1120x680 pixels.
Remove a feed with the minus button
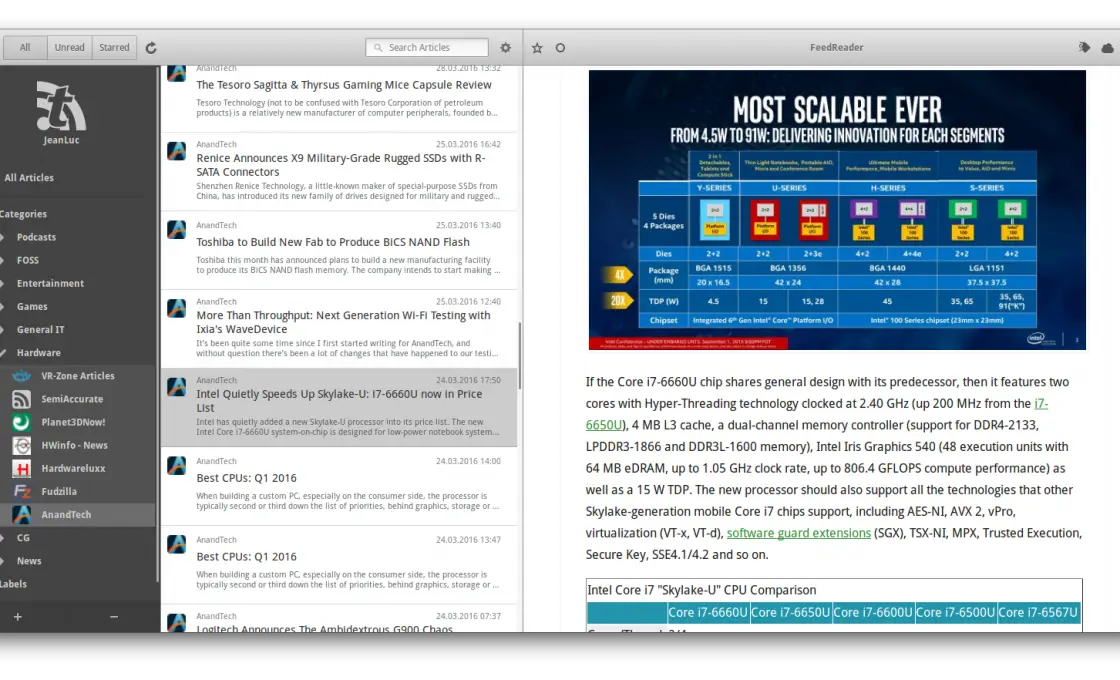pyautogui.click(x=114, y=616)
